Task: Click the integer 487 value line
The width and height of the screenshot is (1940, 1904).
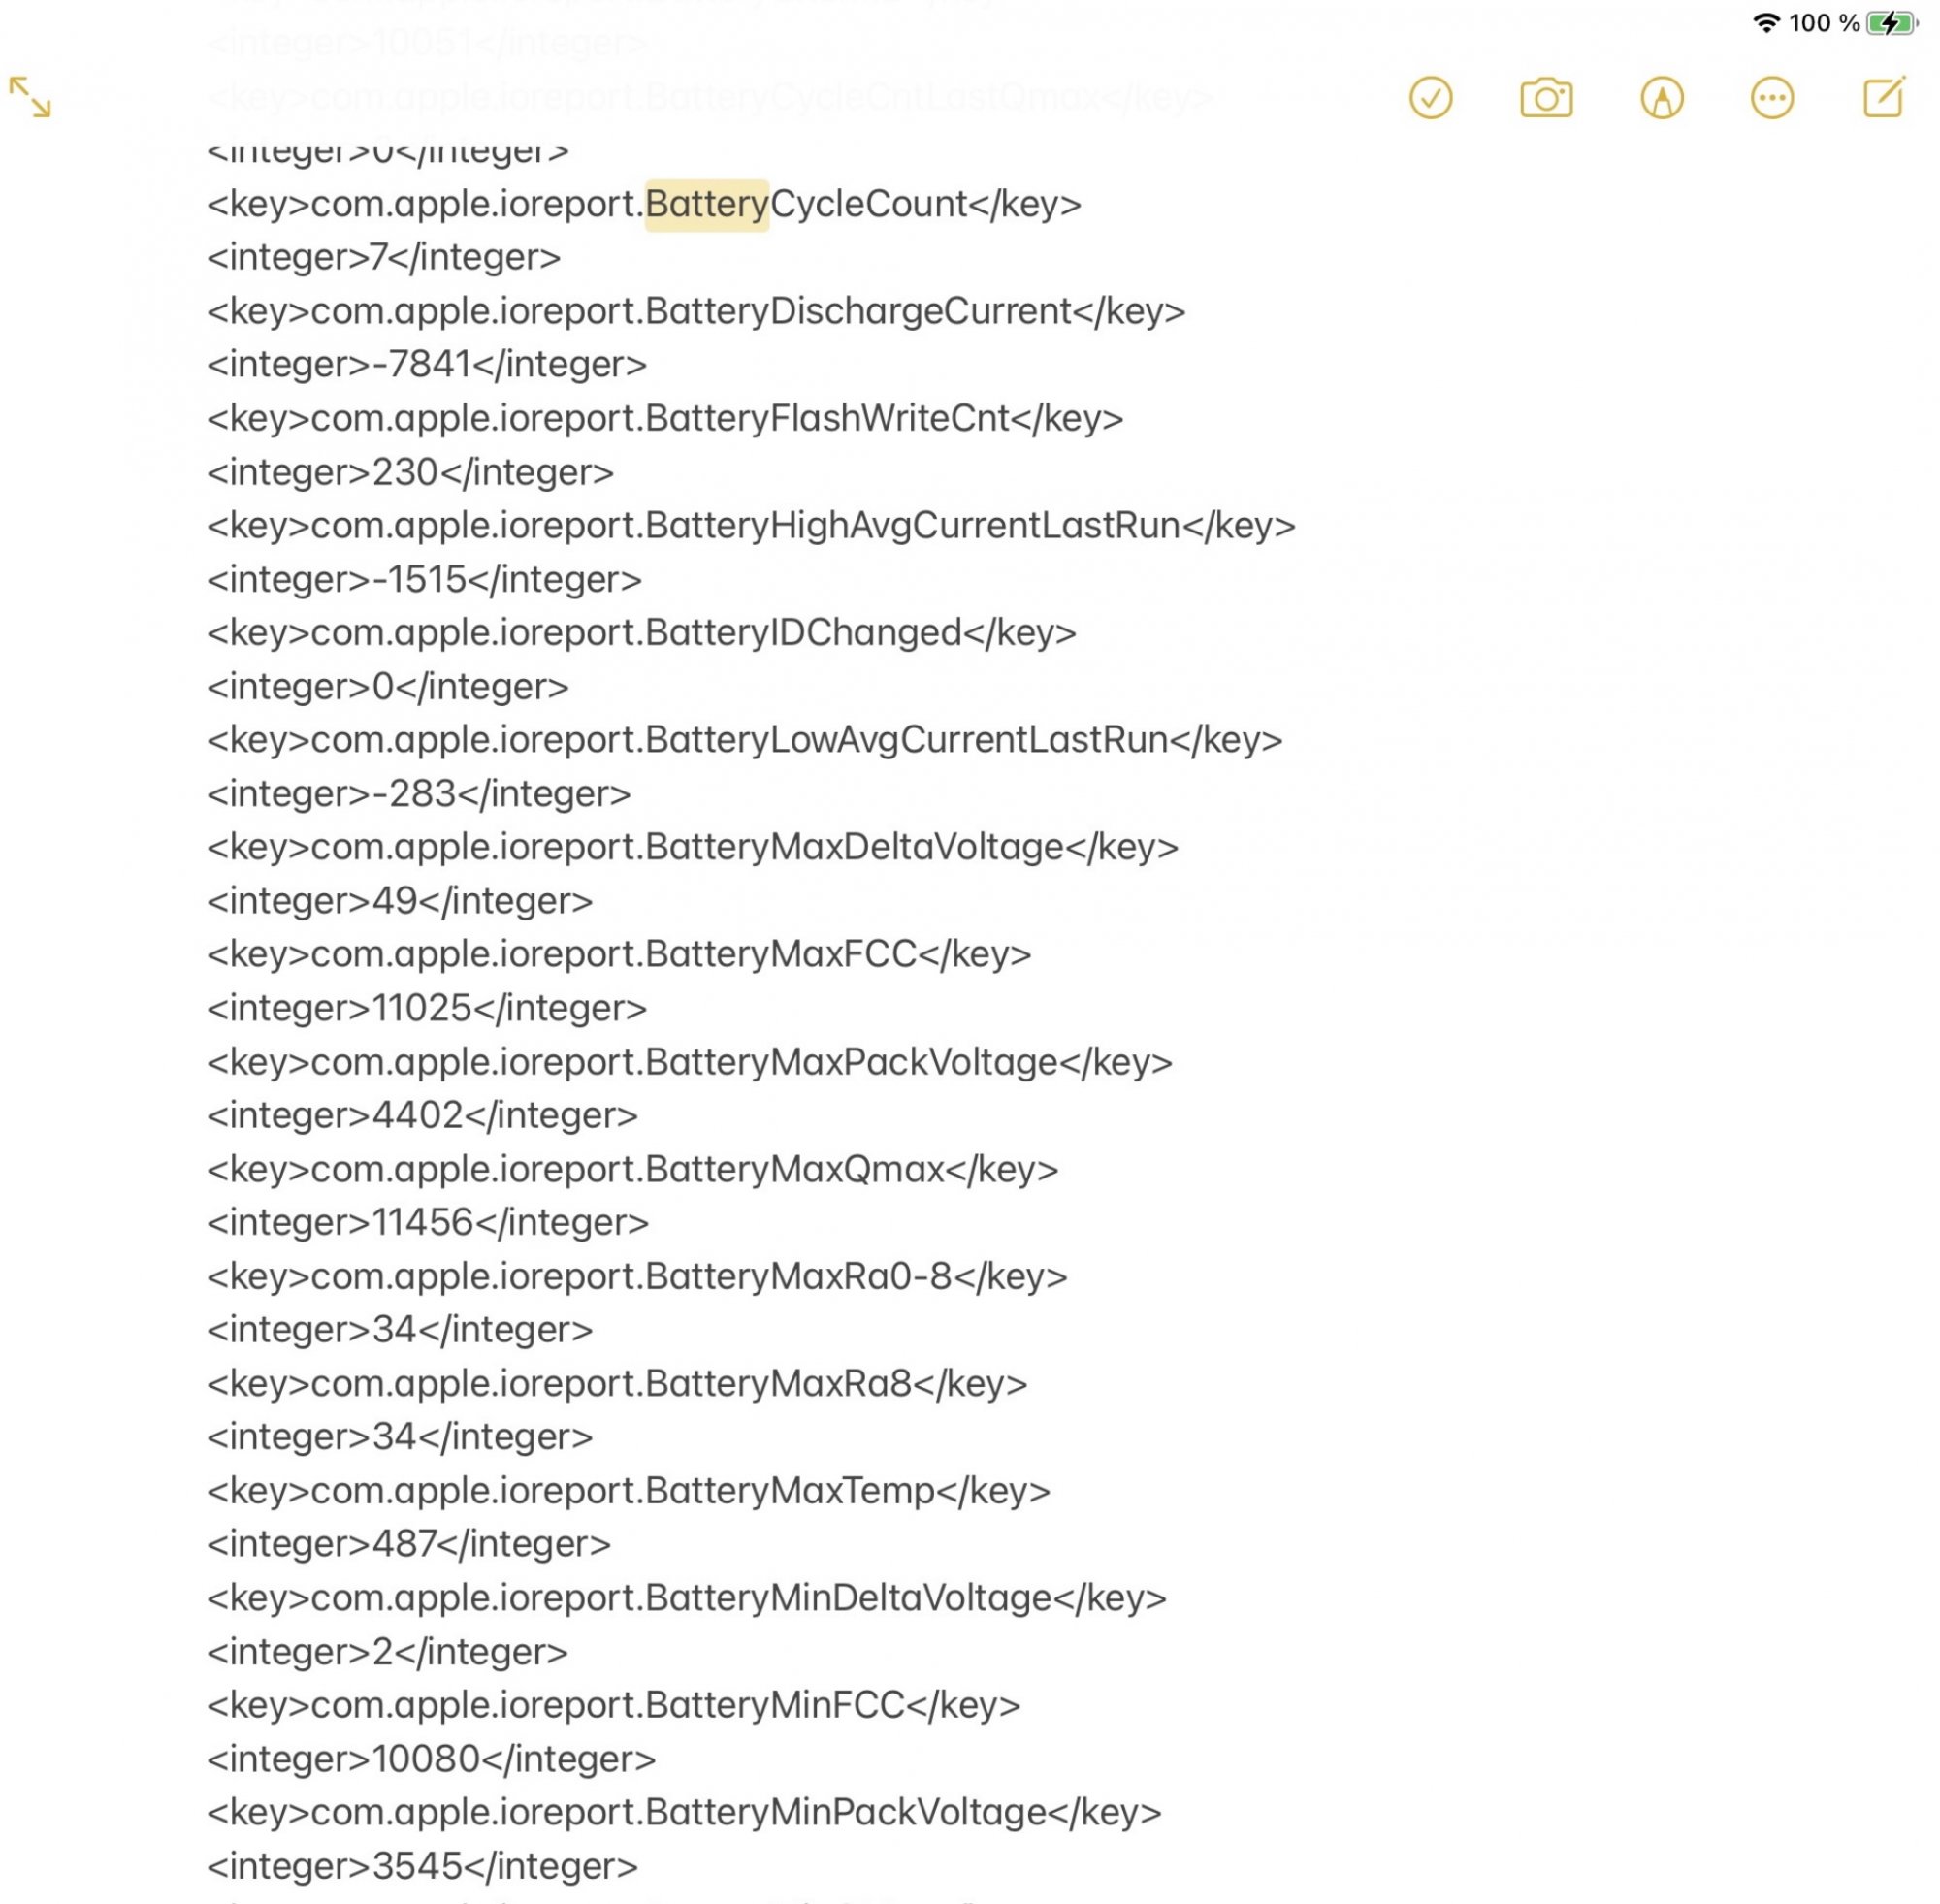Action: [408, 1543]
